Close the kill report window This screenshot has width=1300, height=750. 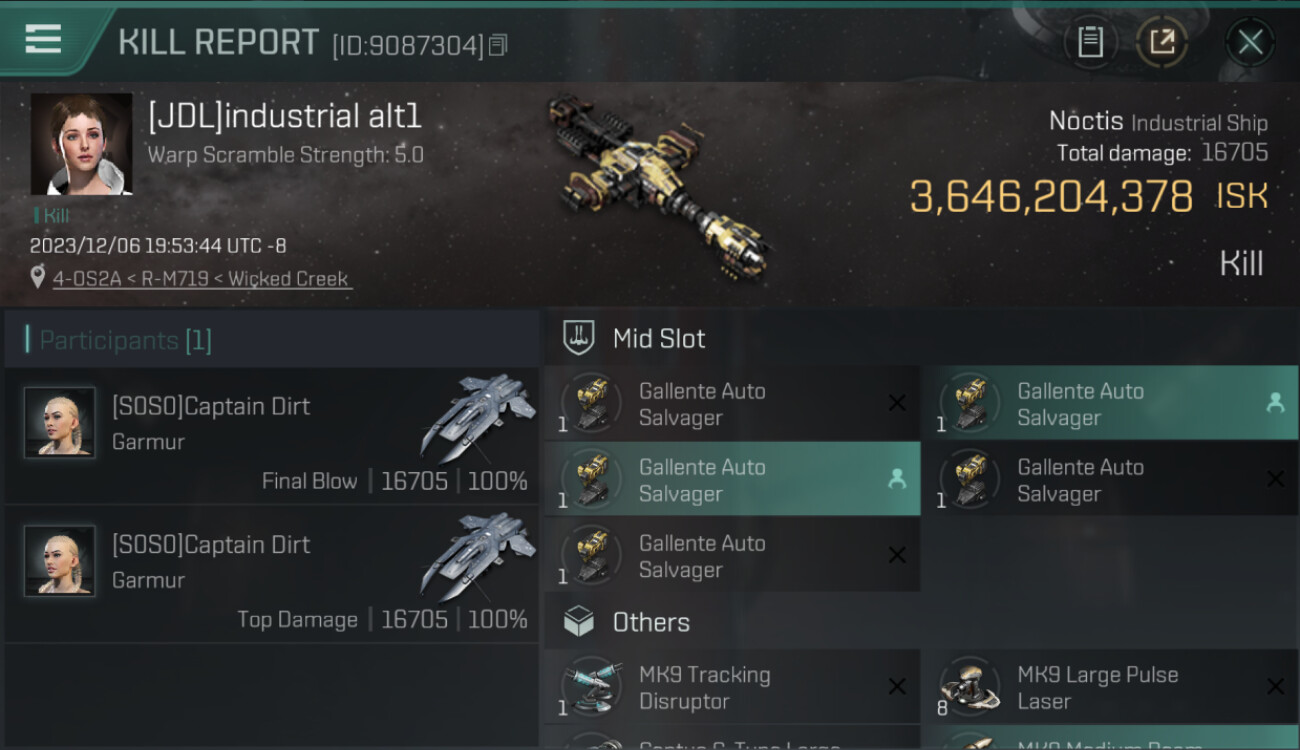[x=1250, y=42]
